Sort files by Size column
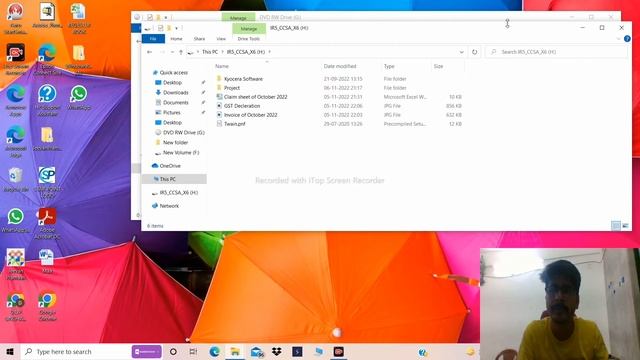The height and width of the screenshot is (360, 640). [x=438, y=66]
